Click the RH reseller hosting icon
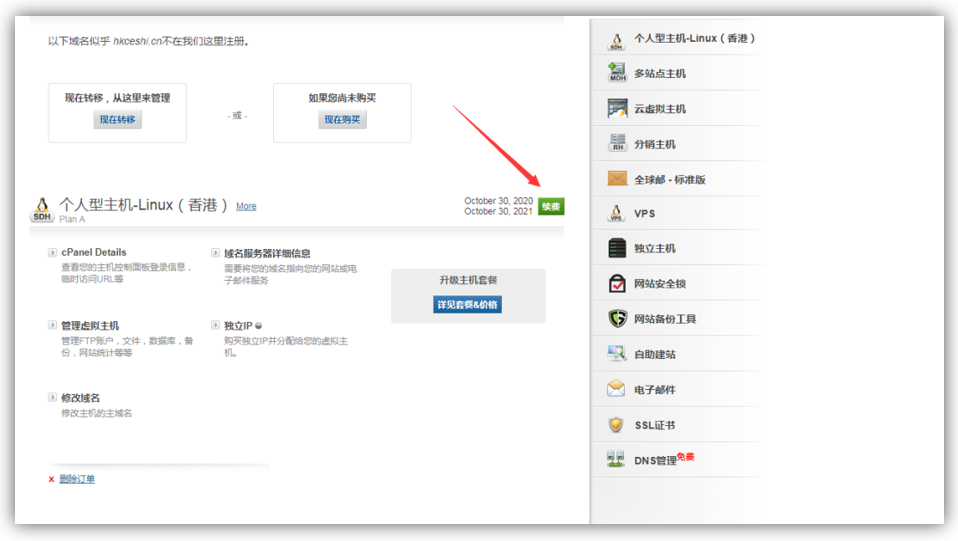958x541 pixels. [x=617, y=143]
